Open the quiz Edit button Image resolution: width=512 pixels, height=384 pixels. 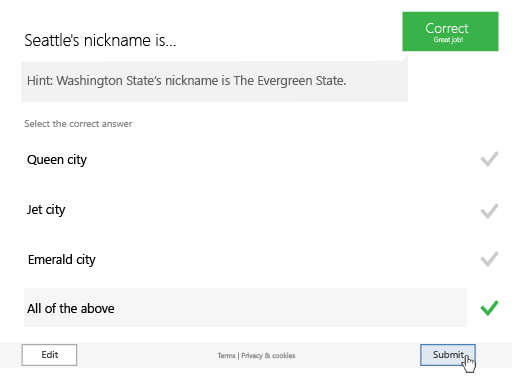tap(49, 355)
